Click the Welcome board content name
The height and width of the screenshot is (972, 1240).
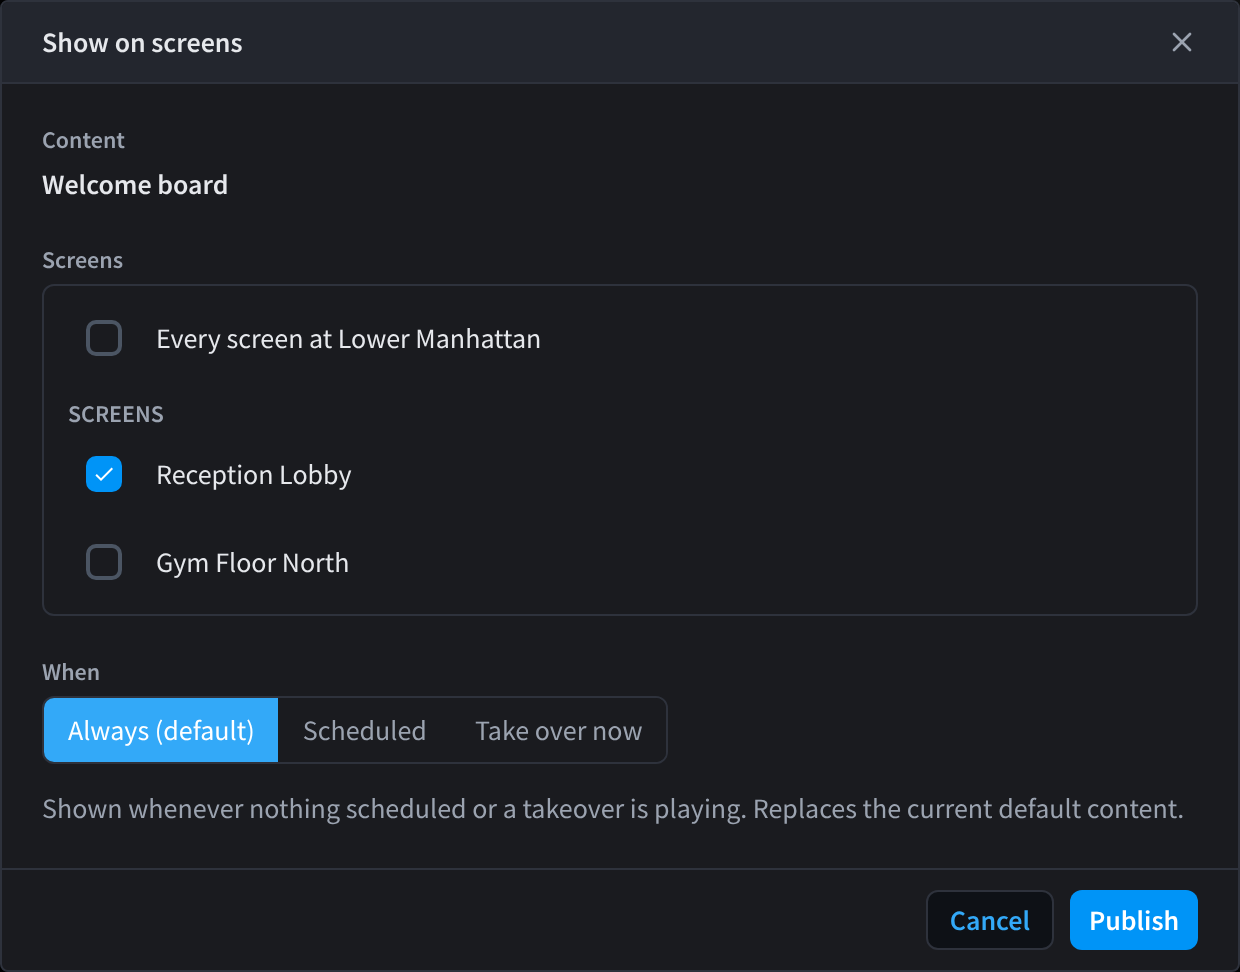(135, 185)
